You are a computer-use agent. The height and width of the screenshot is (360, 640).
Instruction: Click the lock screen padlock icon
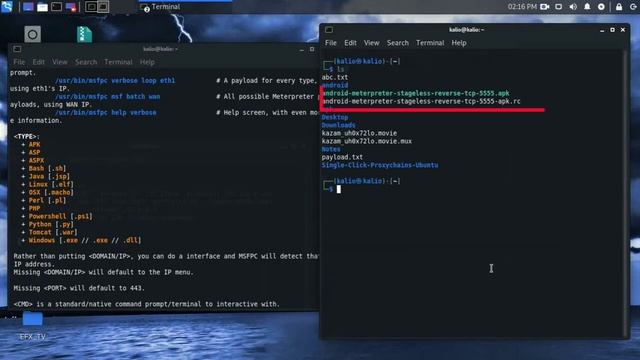(x=619, y=7)
